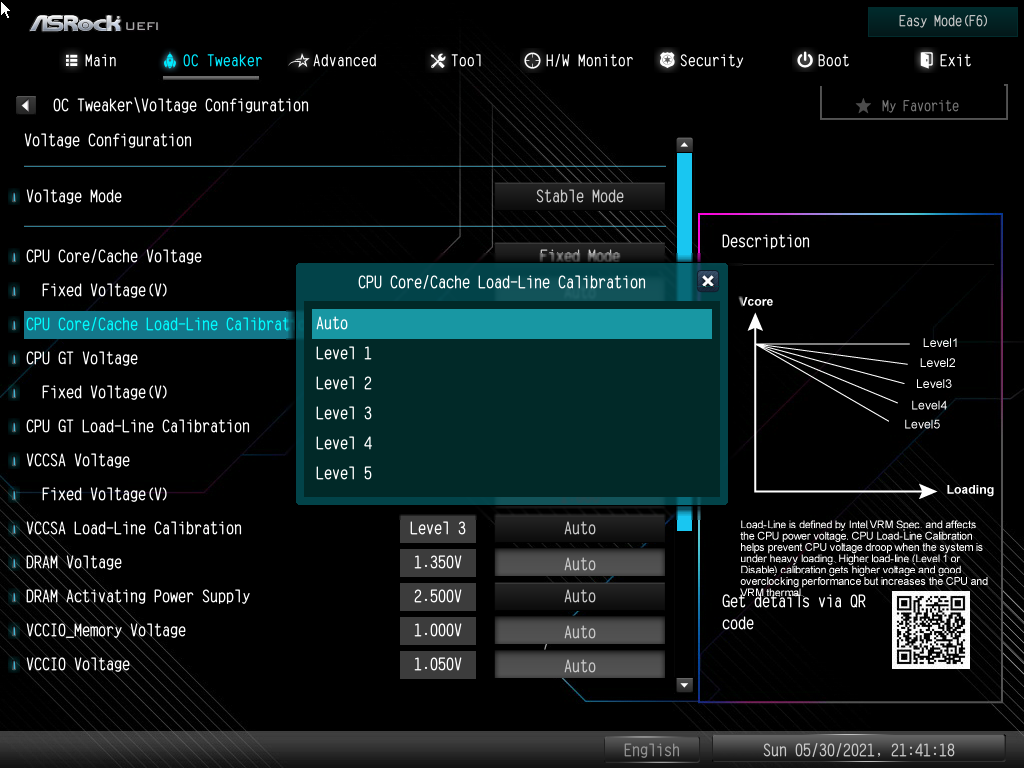Image resolution: width=1024 pixels, height=768 pixels.
Task: Open the Exit menu tab
Action: (945, 61)
